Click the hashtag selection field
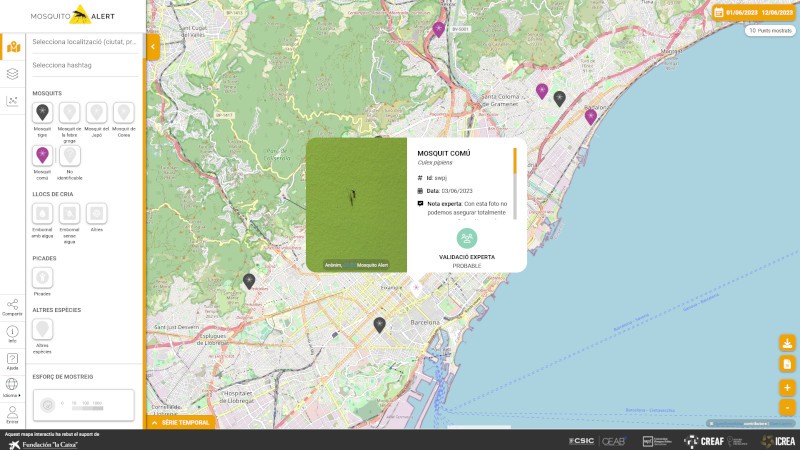This screenshot has height=450, width=800. click(x=85, y=65)
